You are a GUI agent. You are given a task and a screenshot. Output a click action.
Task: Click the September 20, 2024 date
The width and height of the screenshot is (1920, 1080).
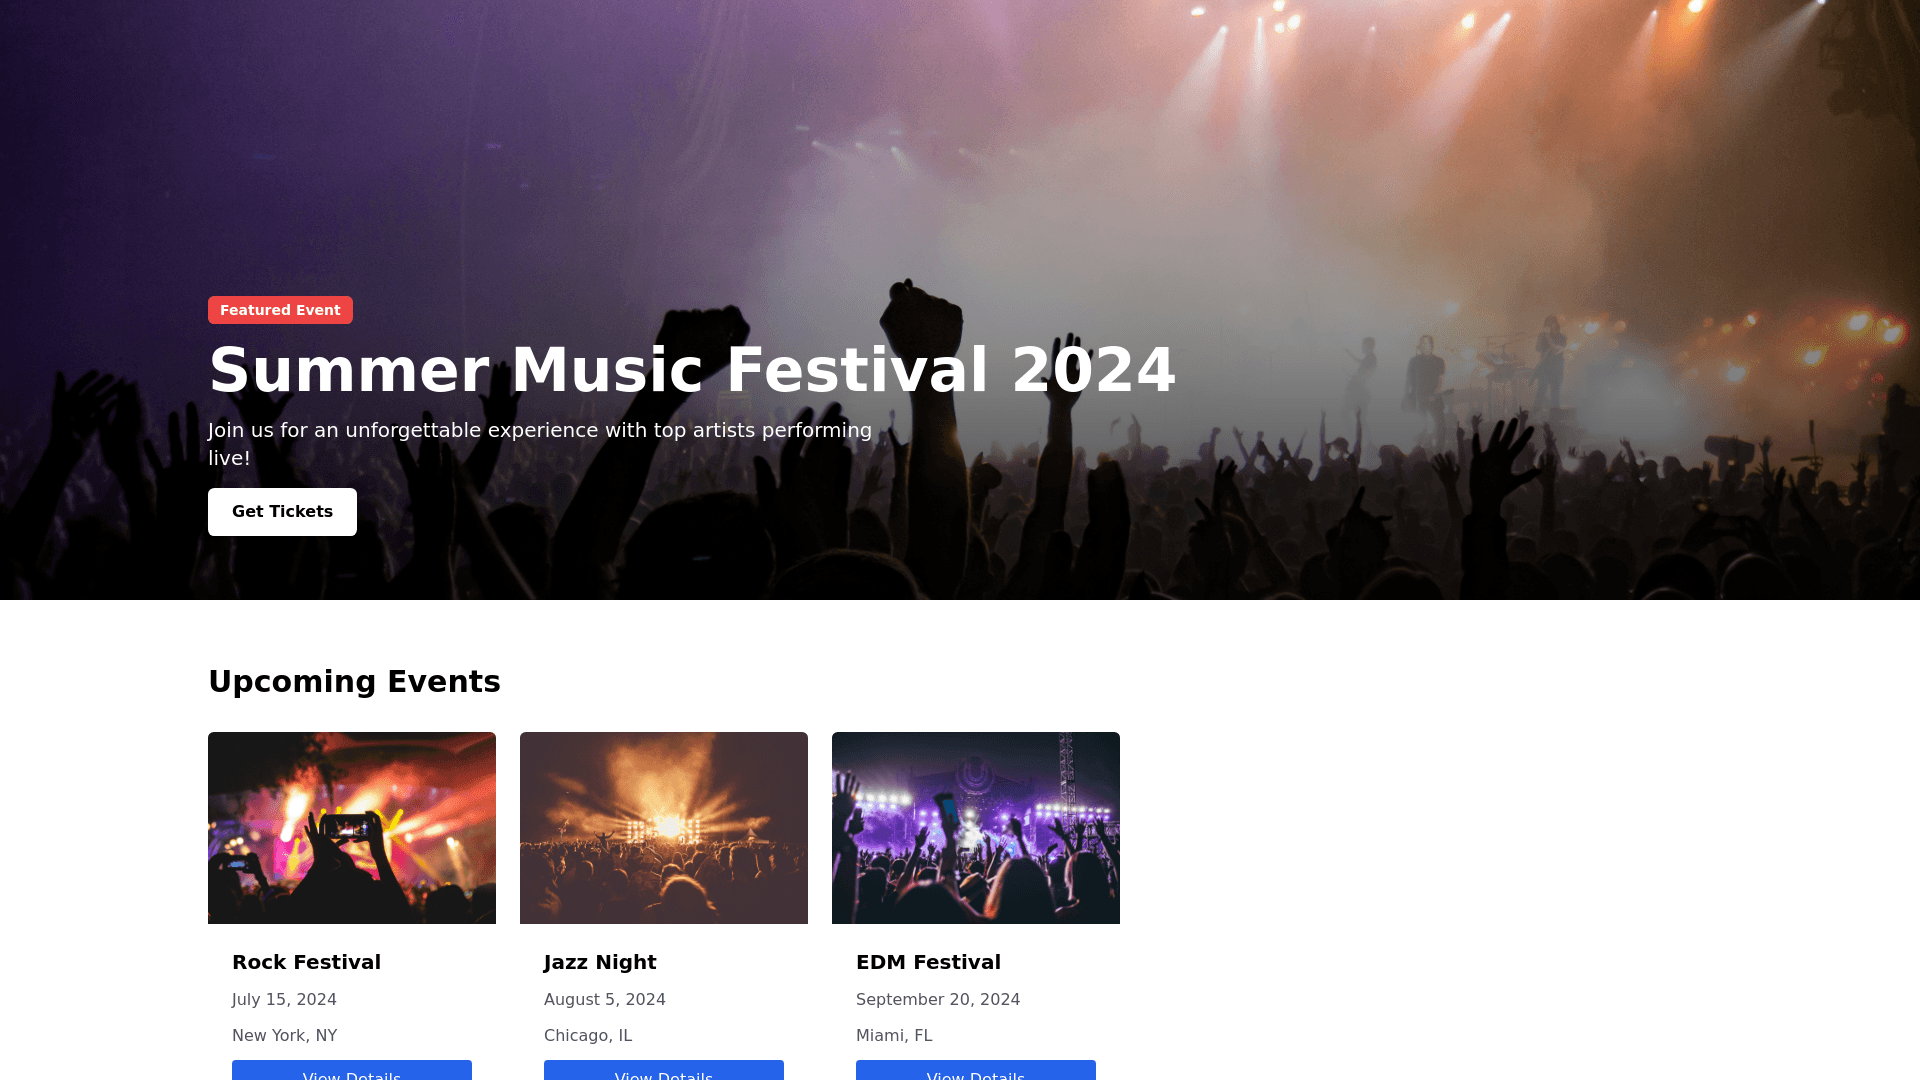point(938,1000)
